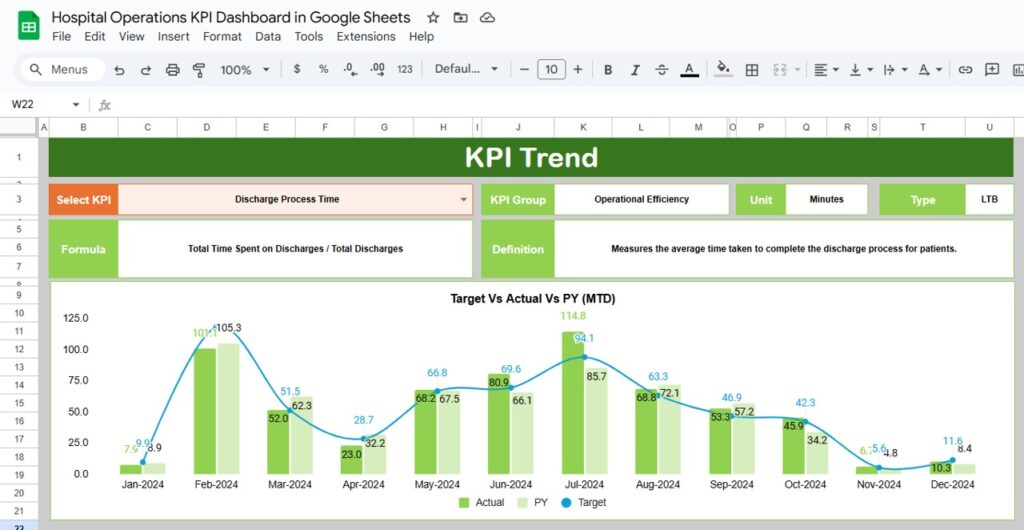This screenshot has height=530, width=1024.
Task: Toggle italic formatting
Action: click(x=635, y=70)
